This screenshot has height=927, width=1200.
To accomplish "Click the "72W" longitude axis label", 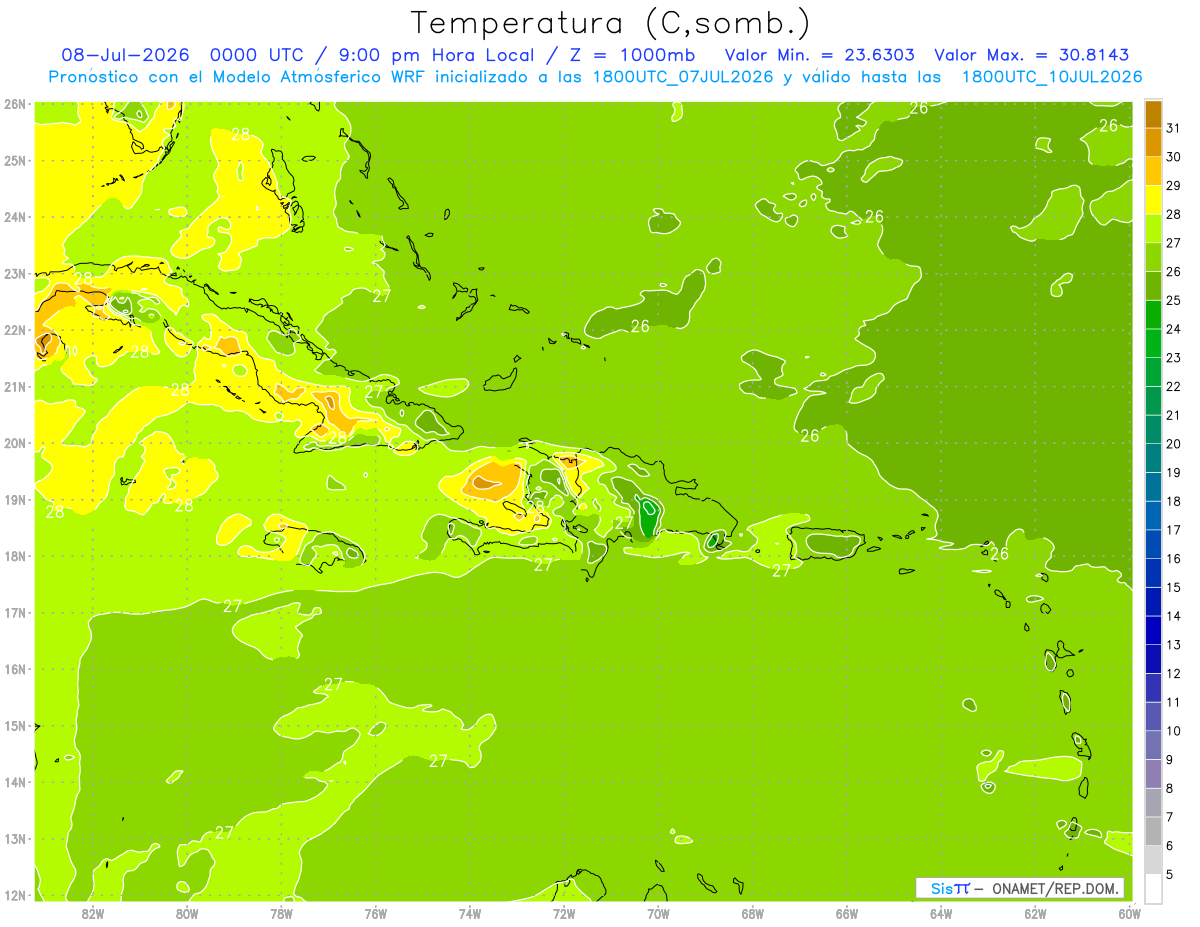I will [564, 913].
